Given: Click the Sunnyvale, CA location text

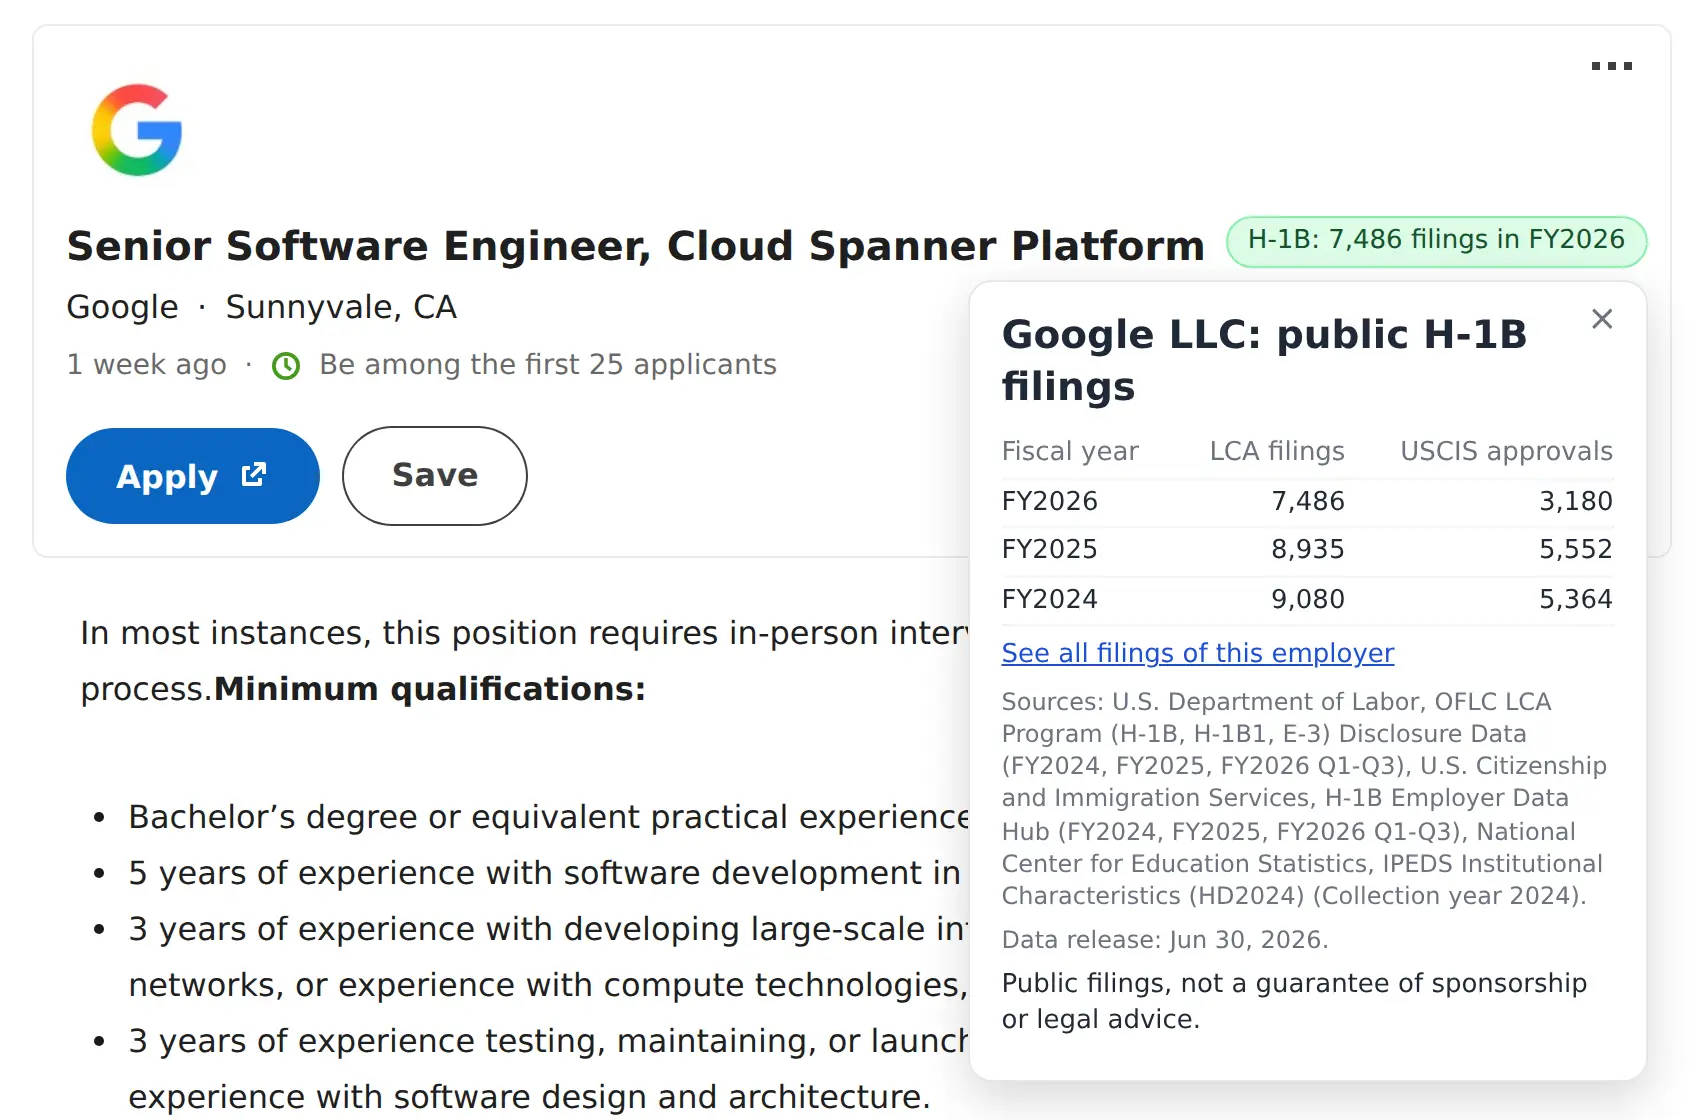Looking at the screenshot, I should (x=341, y=307).
